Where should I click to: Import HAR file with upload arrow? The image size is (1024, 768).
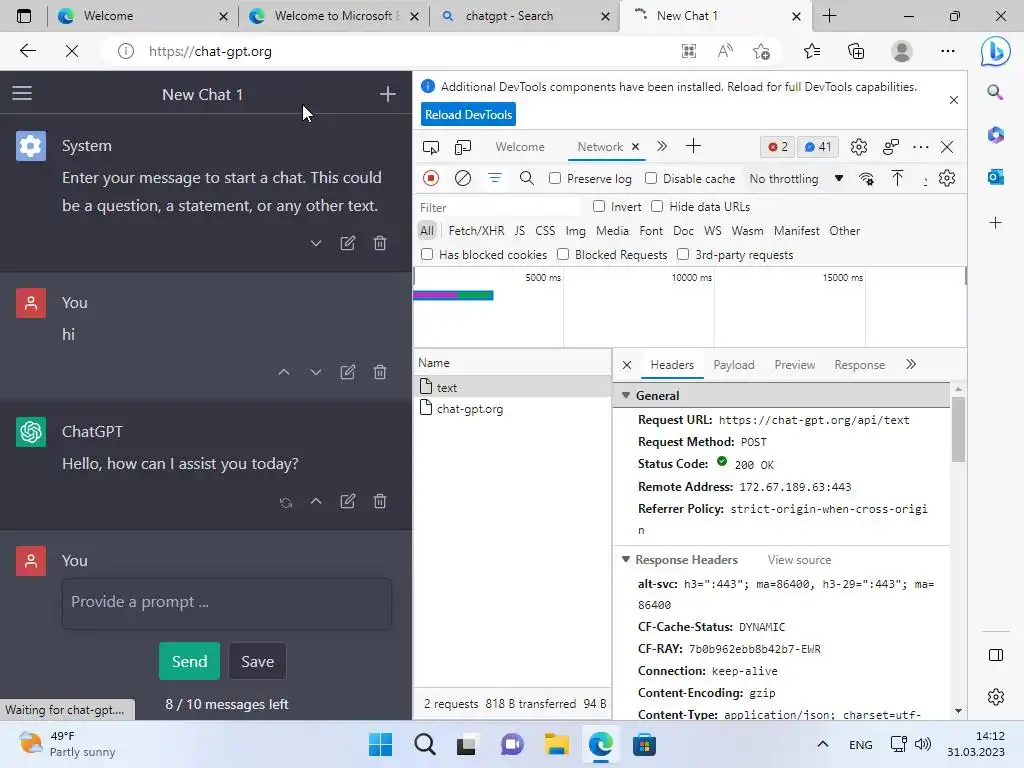[897, 178]
